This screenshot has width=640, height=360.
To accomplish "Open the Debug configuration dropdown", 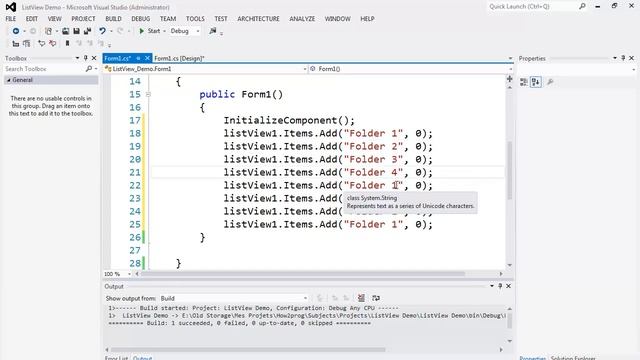I will click(198, 31).
